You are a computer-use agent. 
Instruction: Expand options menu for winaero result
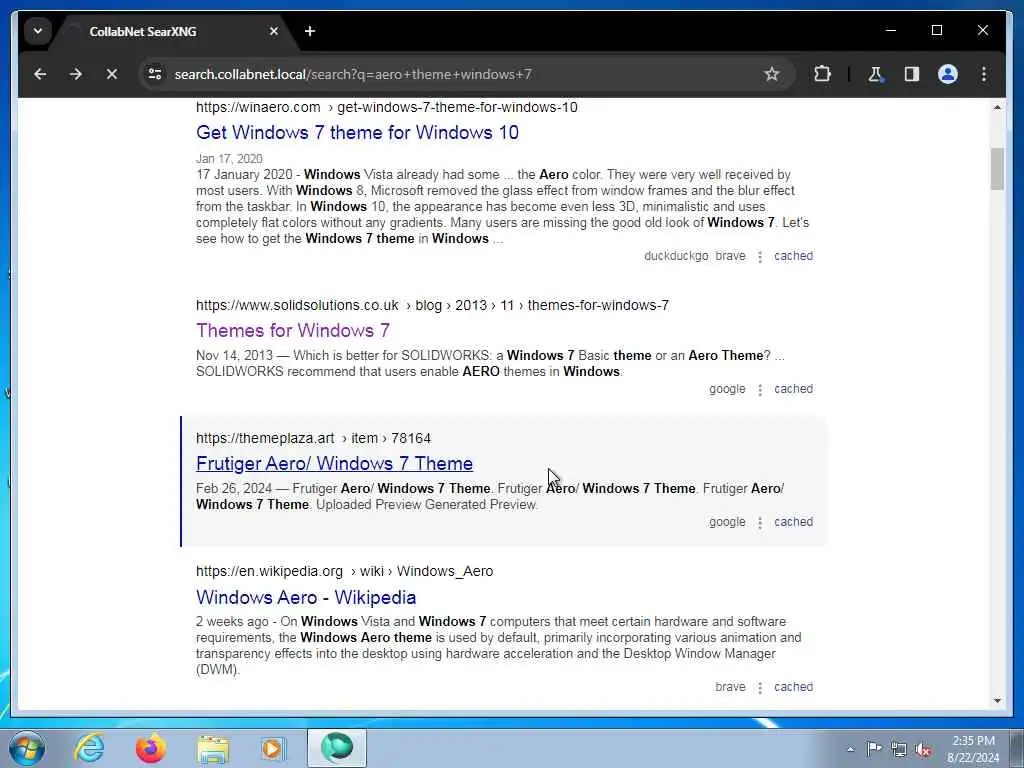tap(760, 257)
